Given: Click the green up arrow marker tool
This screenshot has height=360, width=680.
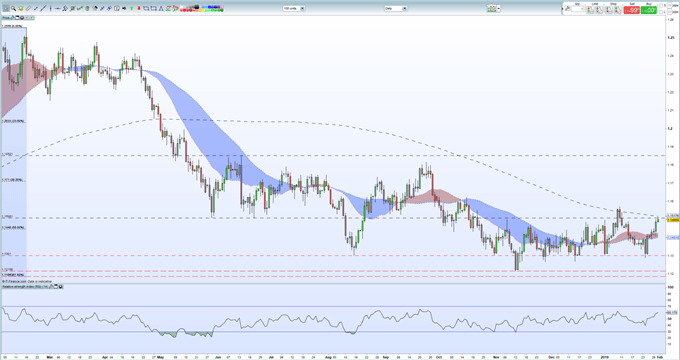Looking at the screenshot, I should tap(131, 8).
